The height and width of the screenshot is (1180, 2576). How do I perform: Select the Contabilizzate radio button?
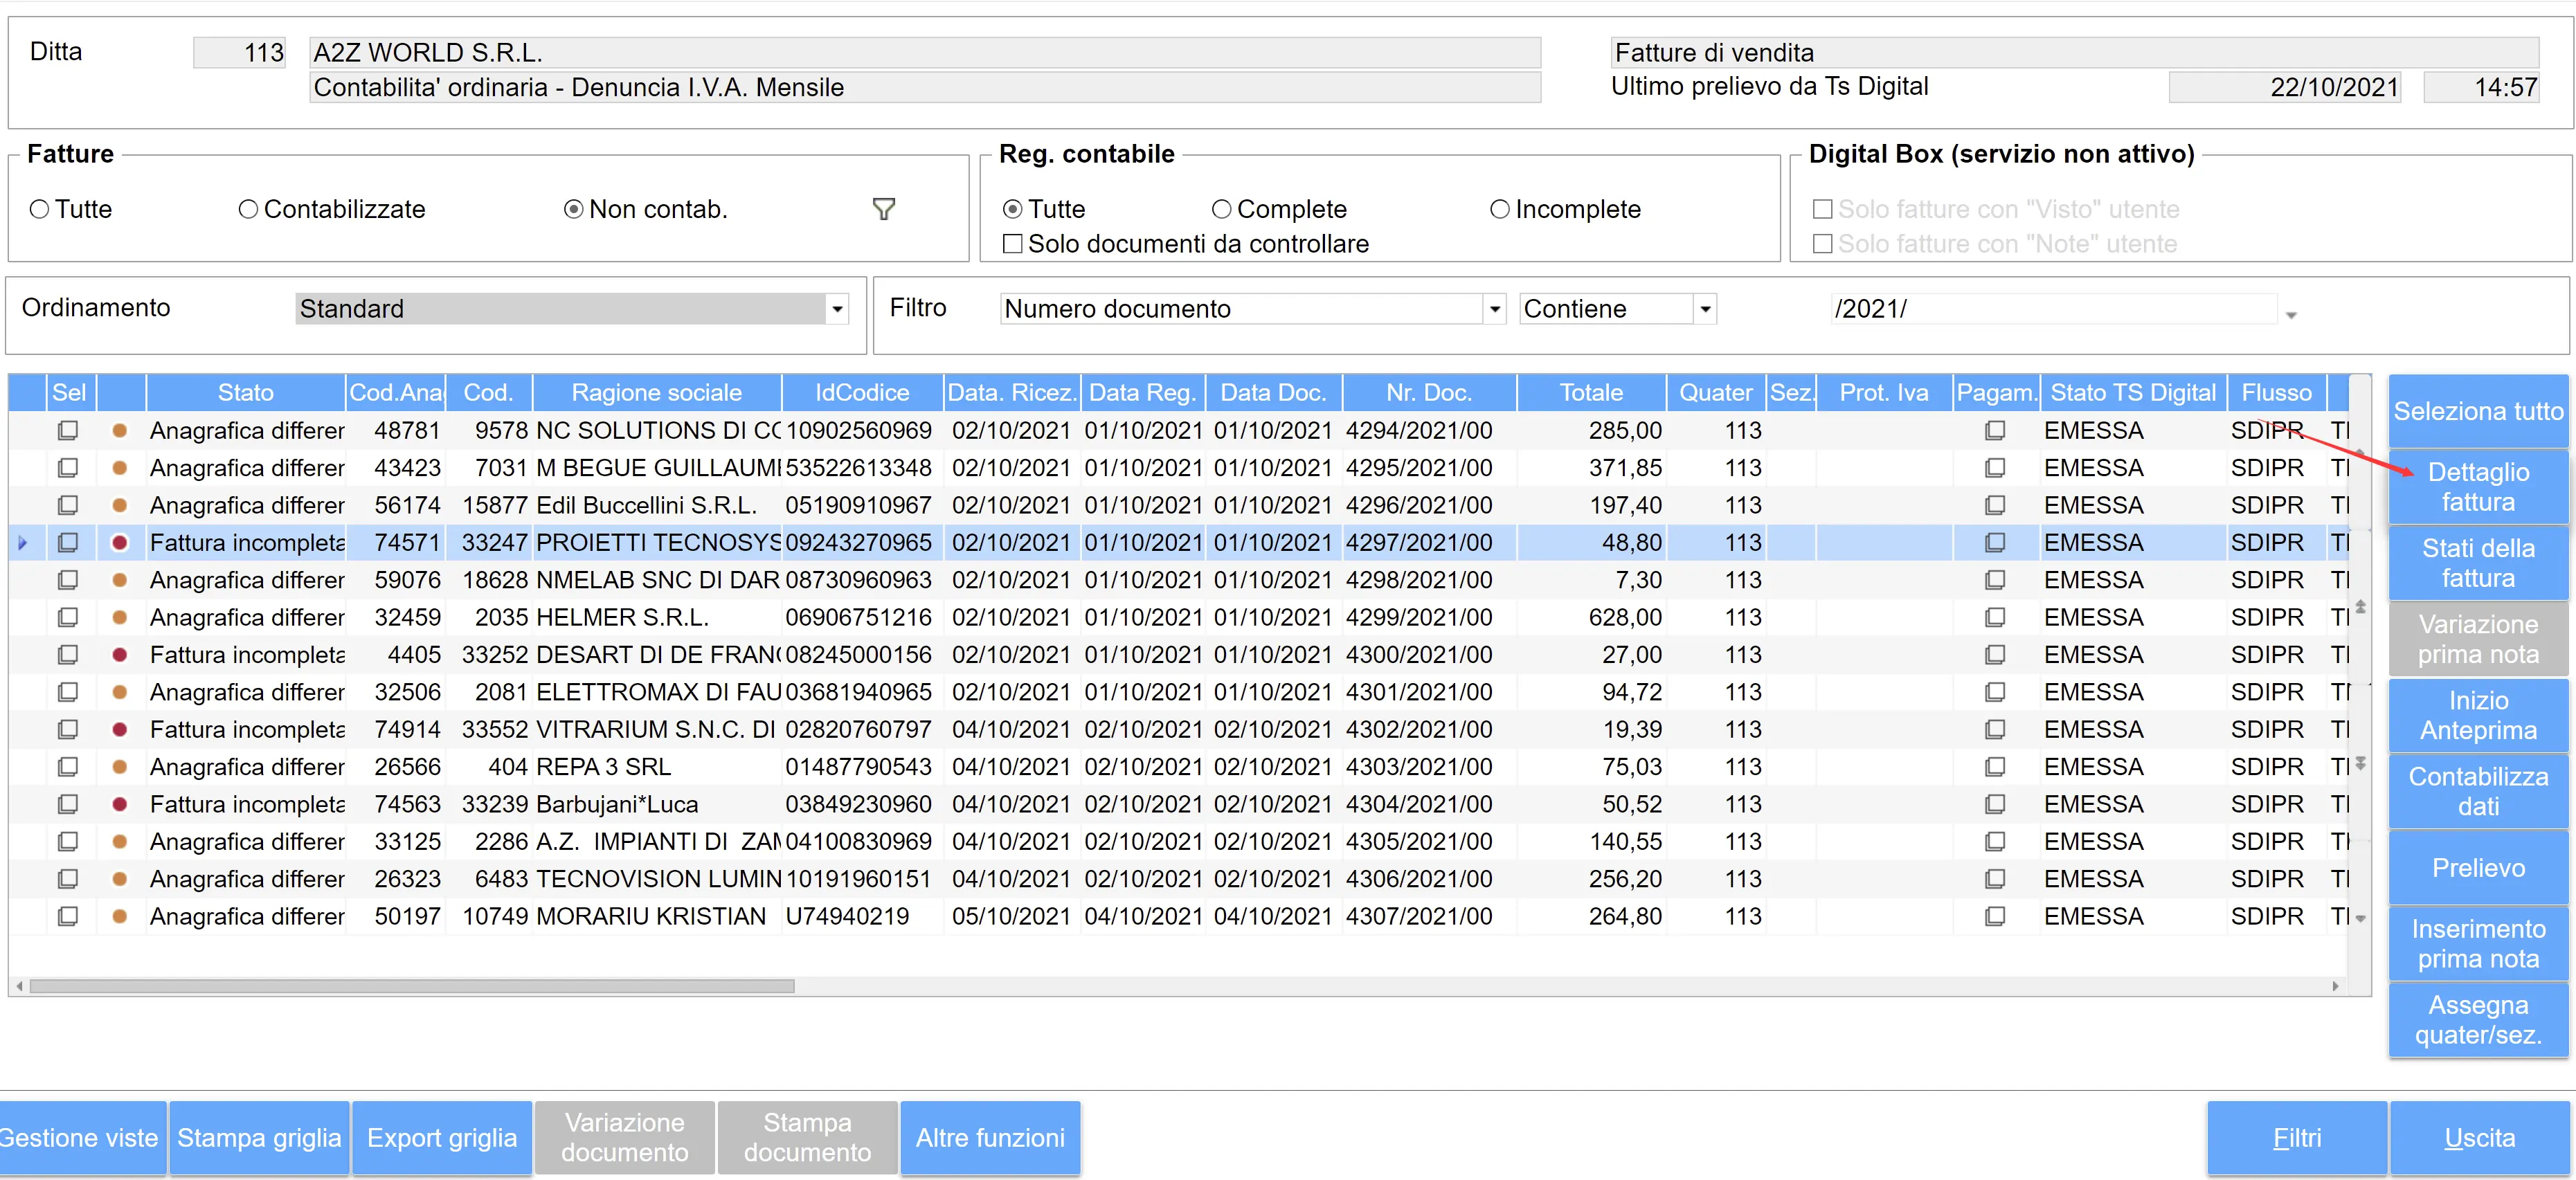coord(248,209)
